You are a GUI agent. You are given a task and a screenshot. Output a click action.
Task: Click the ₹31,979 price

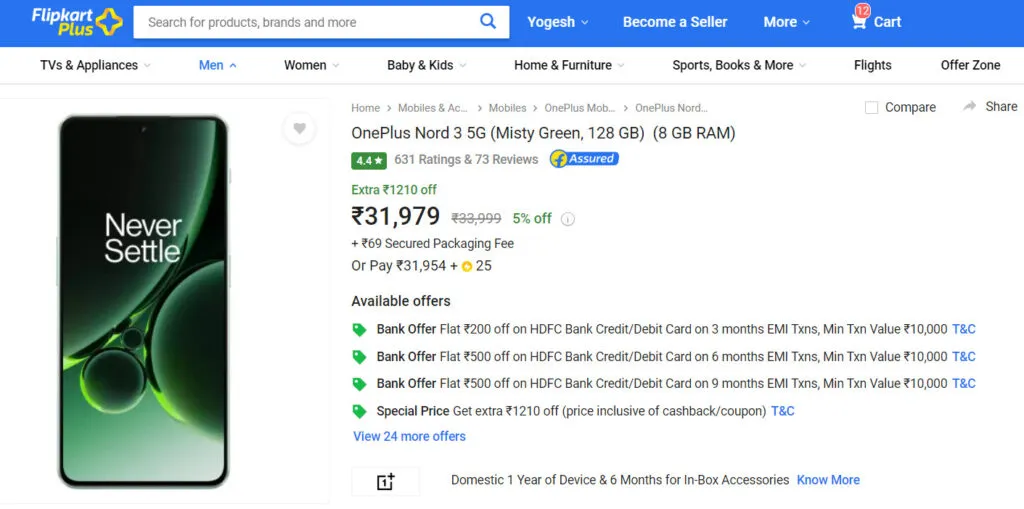point(396,216)
